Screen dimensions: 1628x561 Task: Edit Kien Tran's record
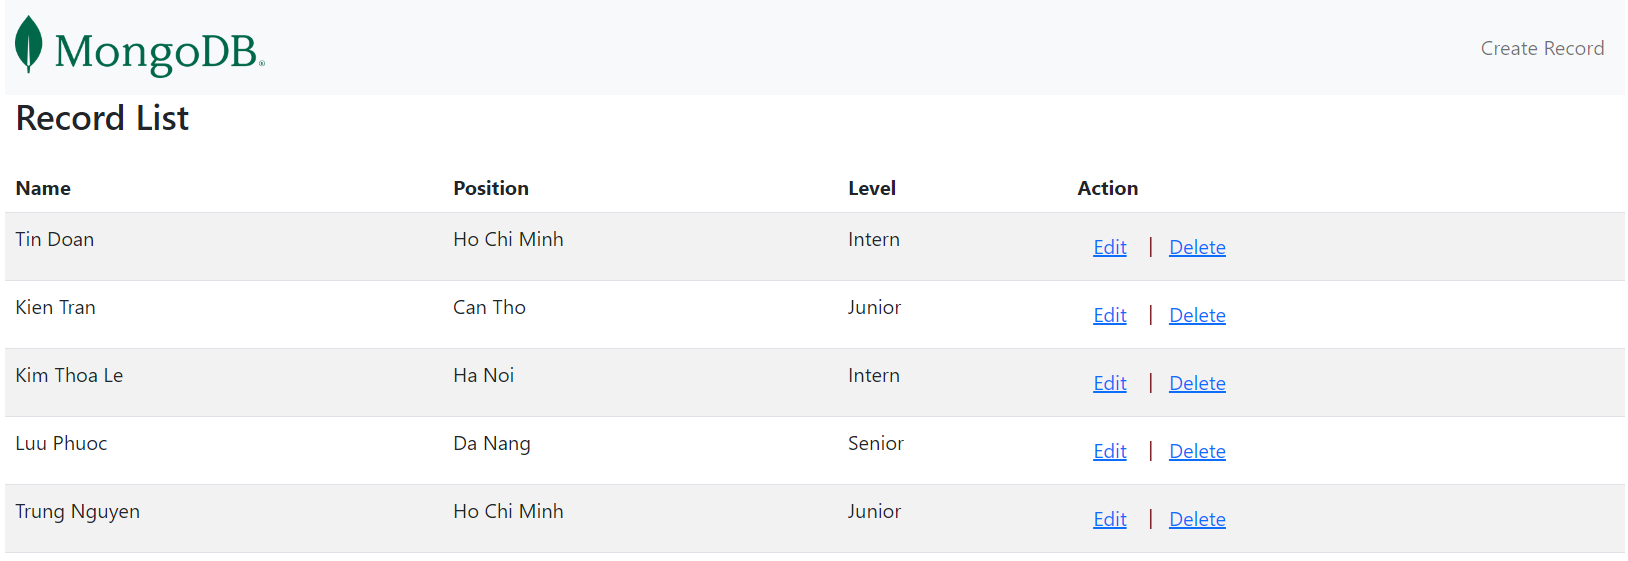point(1109,315)
